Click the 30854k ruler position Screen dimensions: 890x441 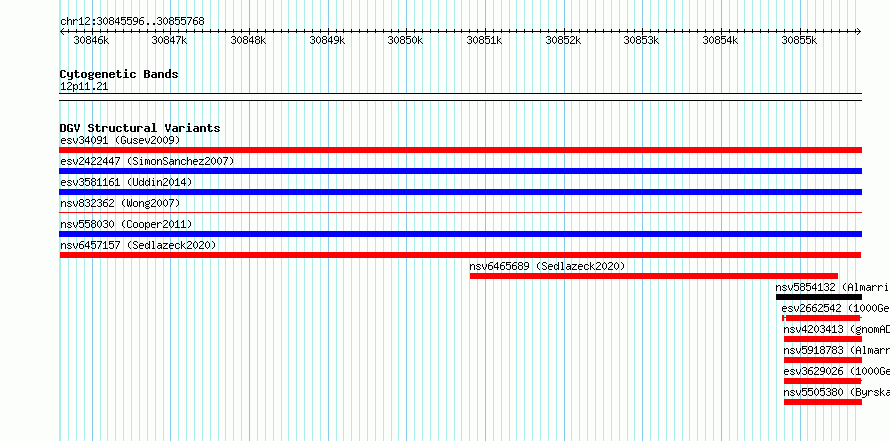point(720,40)
